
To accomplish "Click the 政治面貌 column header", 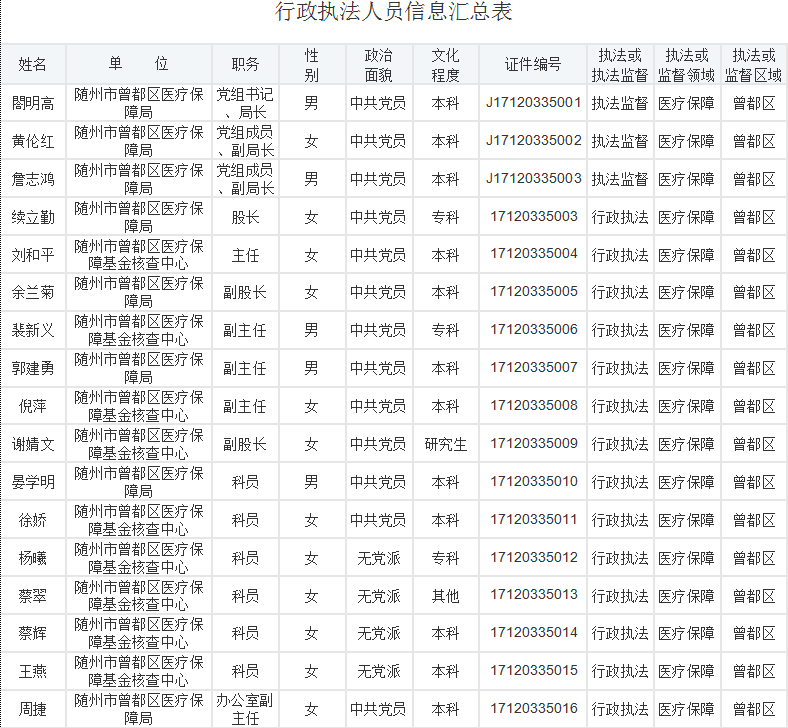I will coord(378,65).
